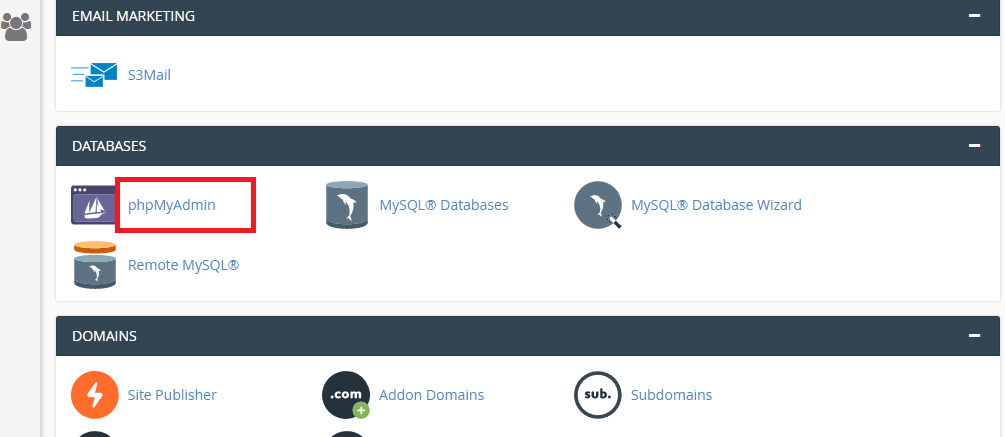The height and width of the screenshot is (437, 1005).
Task: Click the S3Mail envelope icon
Action: pos(94,75)
